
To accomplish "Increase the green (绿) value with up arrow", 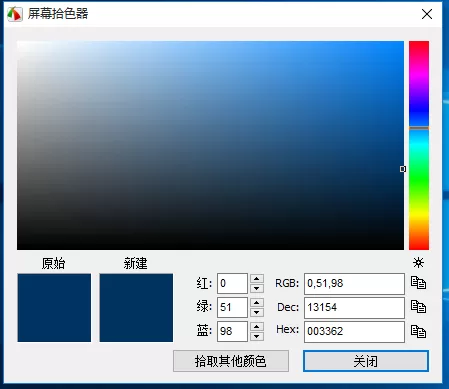I will [257, 303].
